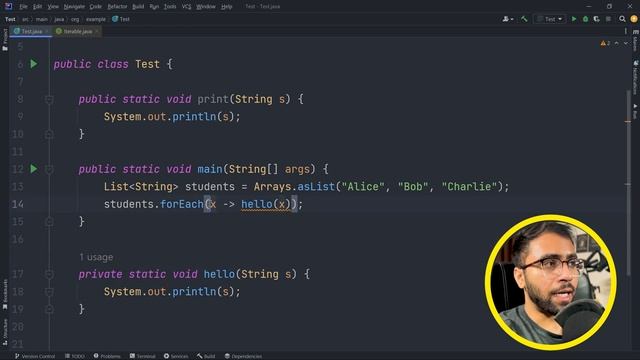Open the Notifications tool window
The width and height of the screenshot is (640, 360).
click(636, 78)
